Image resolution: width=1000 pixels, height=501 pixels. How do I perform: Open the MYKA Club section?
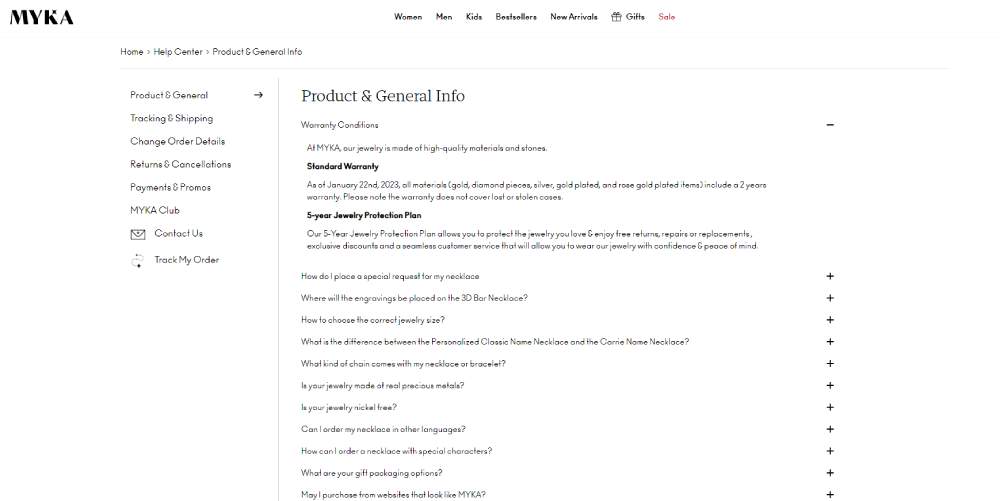[x=155, y=210]
